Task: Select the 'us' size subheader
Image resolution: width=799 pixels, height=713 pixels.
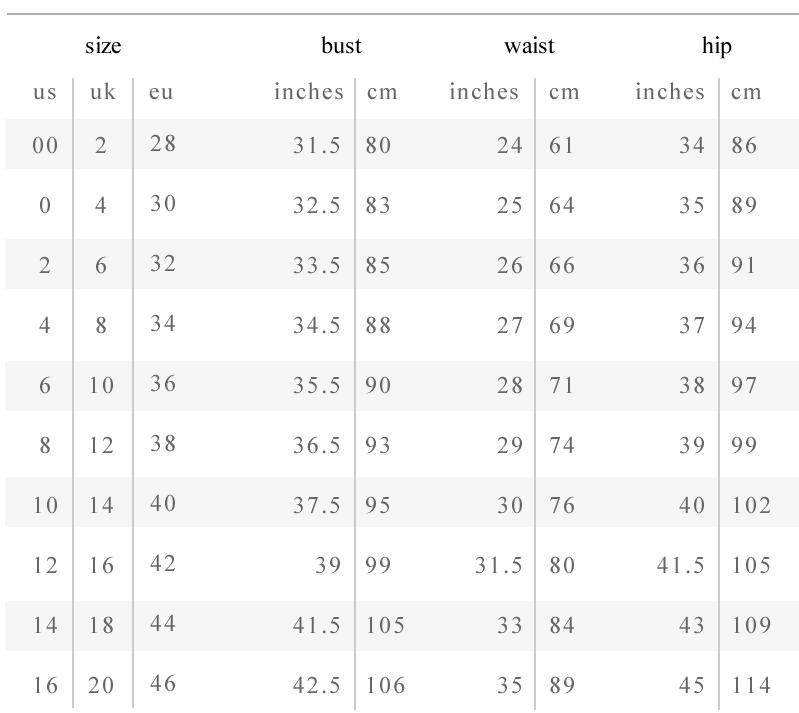Action: click(x=45, y=93)
